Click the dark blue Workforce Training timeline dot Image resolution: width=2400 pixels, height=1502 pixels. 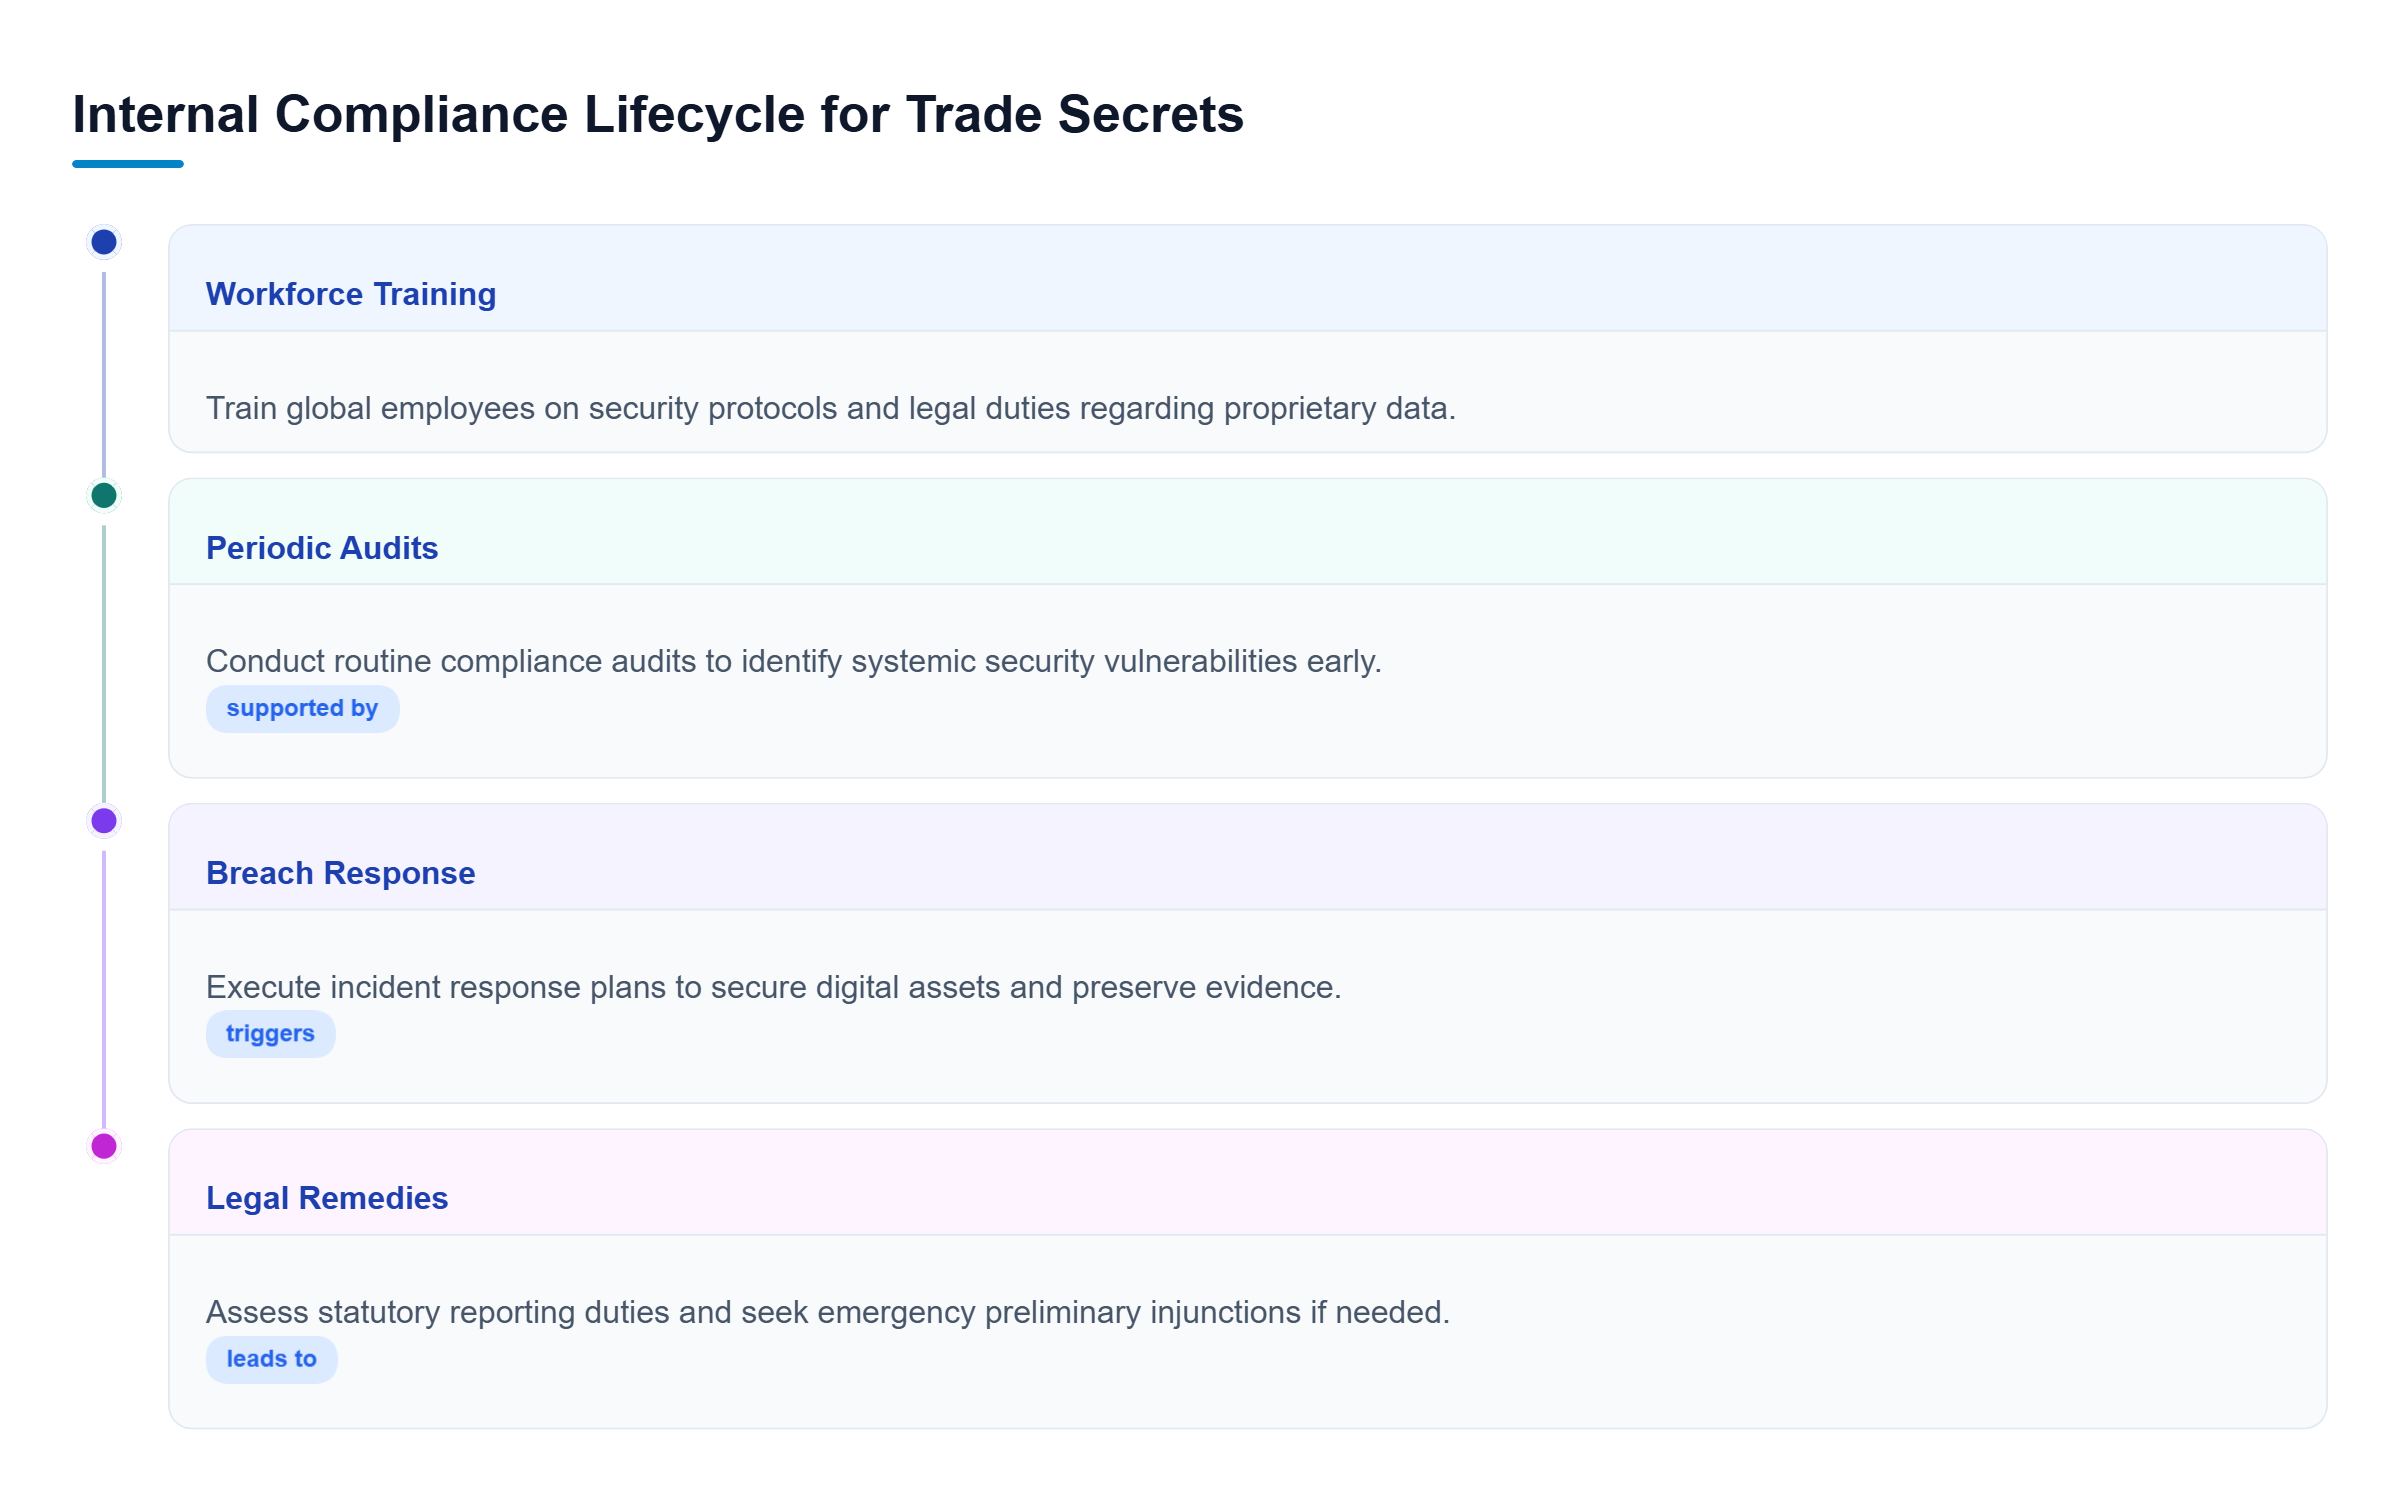point(104,242)
